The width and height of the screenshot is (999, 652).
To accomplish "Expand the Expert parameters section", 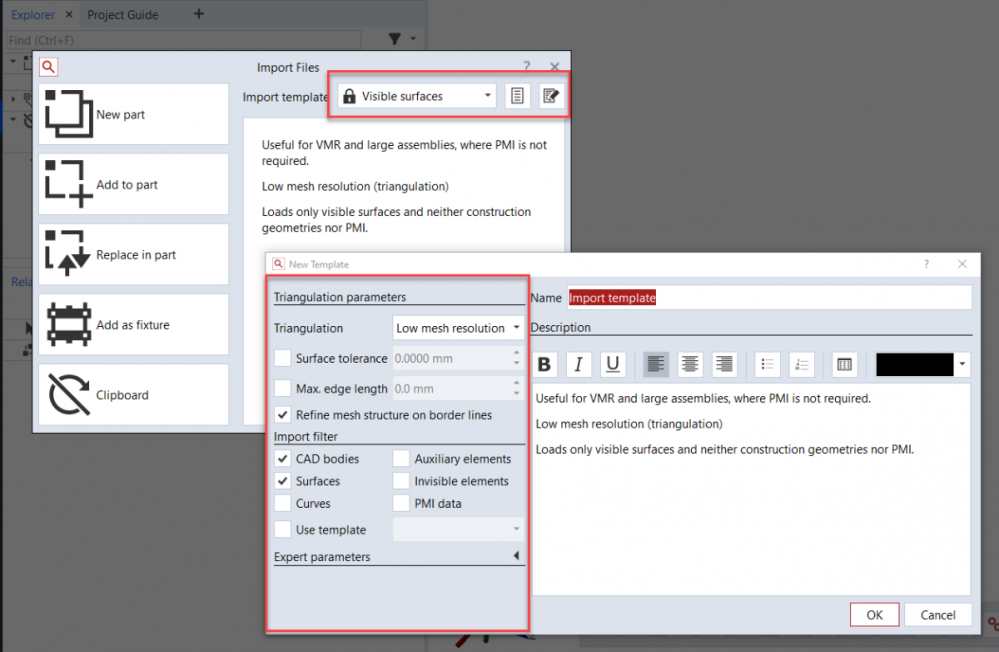I will (517, 557).
